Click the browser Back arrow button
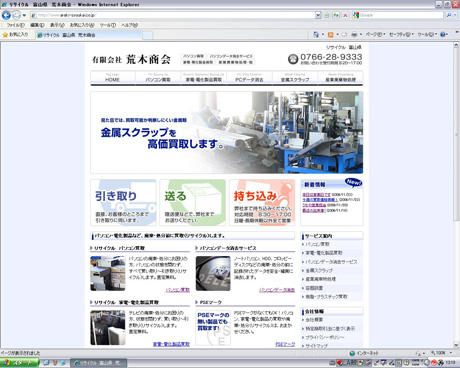 [6, 15]
